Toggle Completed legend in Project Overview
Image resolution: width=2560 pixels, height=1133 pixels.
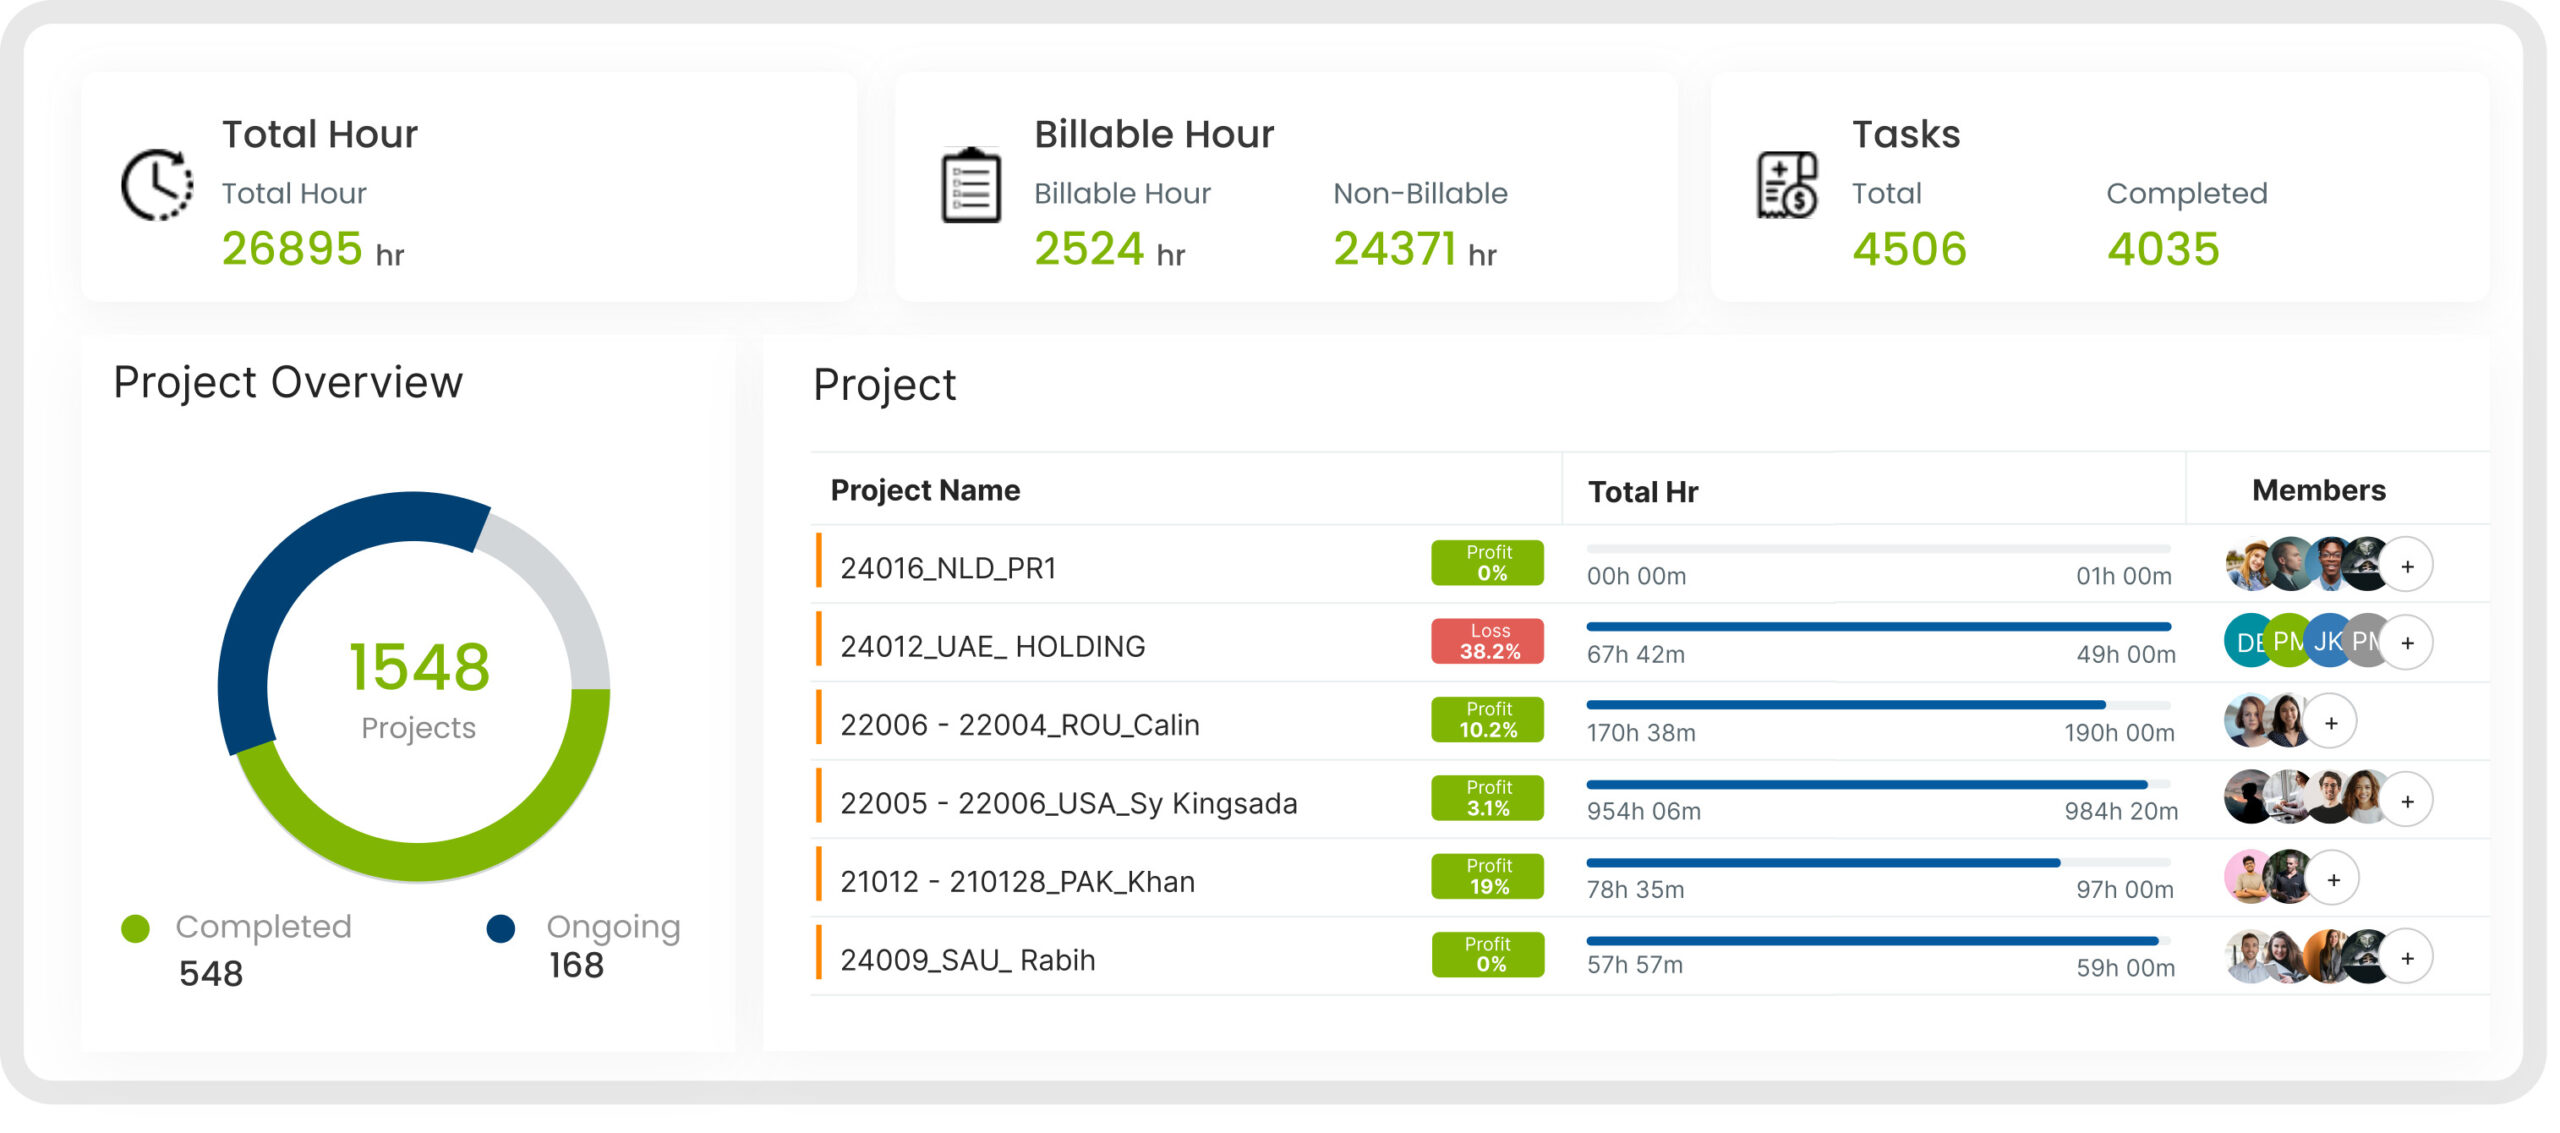coord(262,927)
